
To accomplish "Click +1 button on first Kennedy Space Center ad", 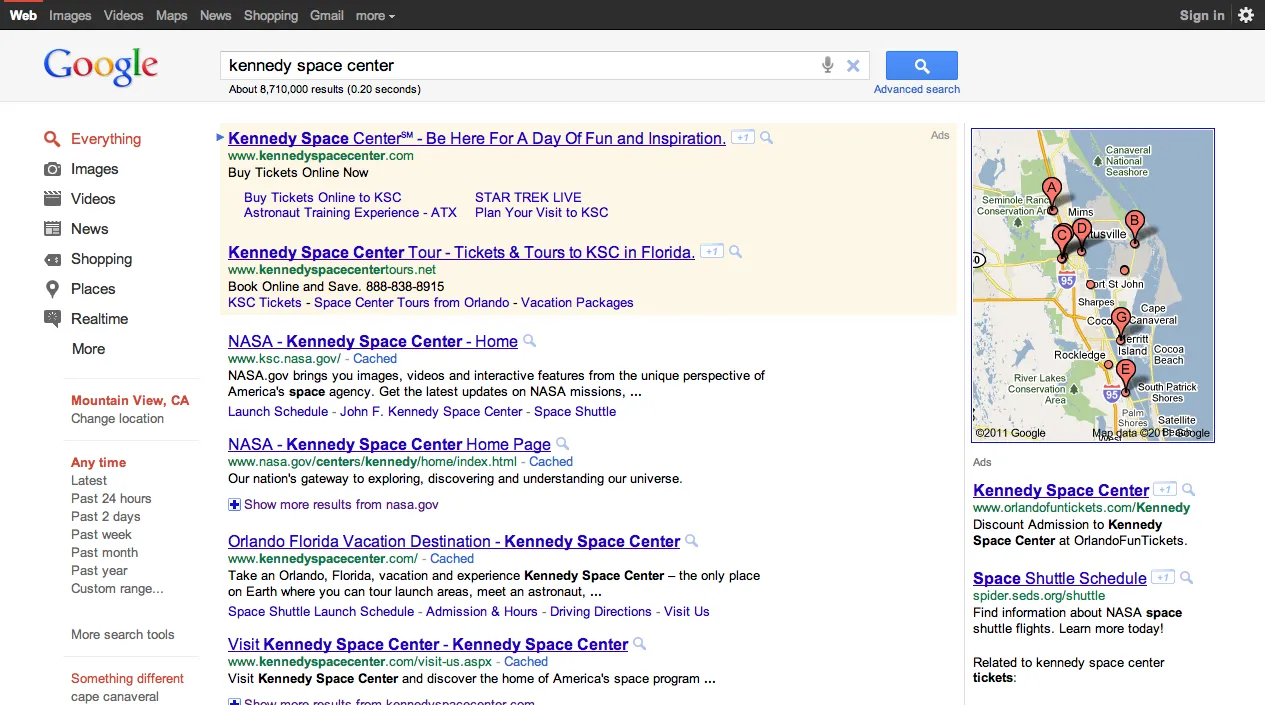I will coord(742,138).
